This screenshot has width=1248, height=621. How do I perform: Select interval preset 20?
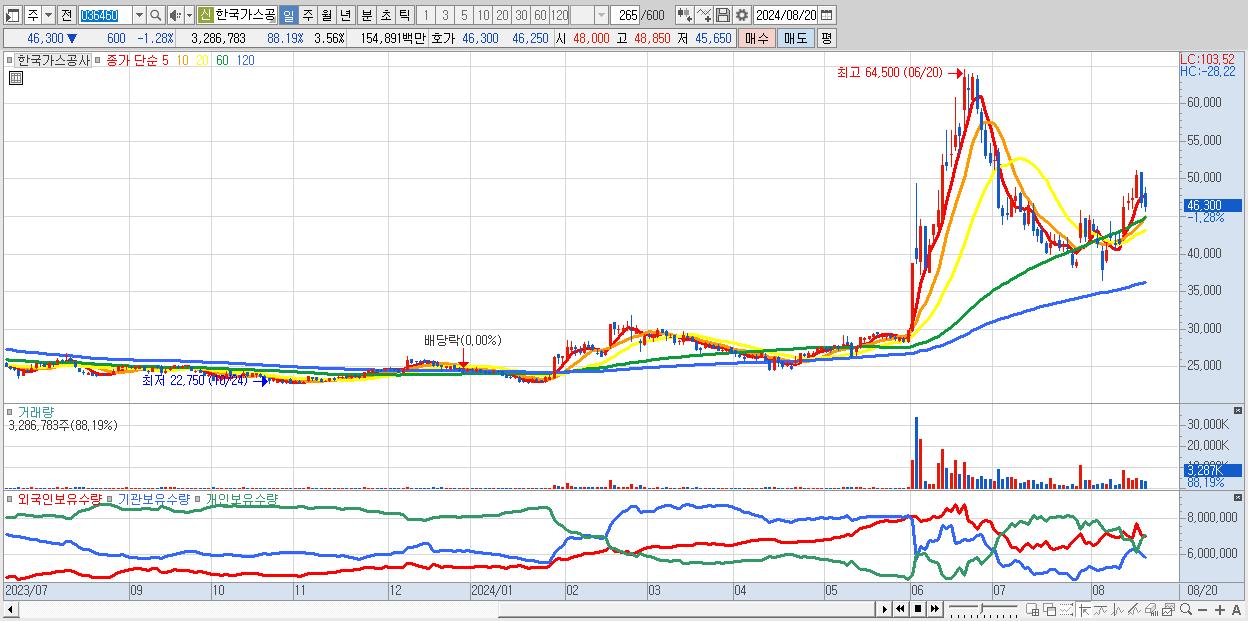[502, 15]
